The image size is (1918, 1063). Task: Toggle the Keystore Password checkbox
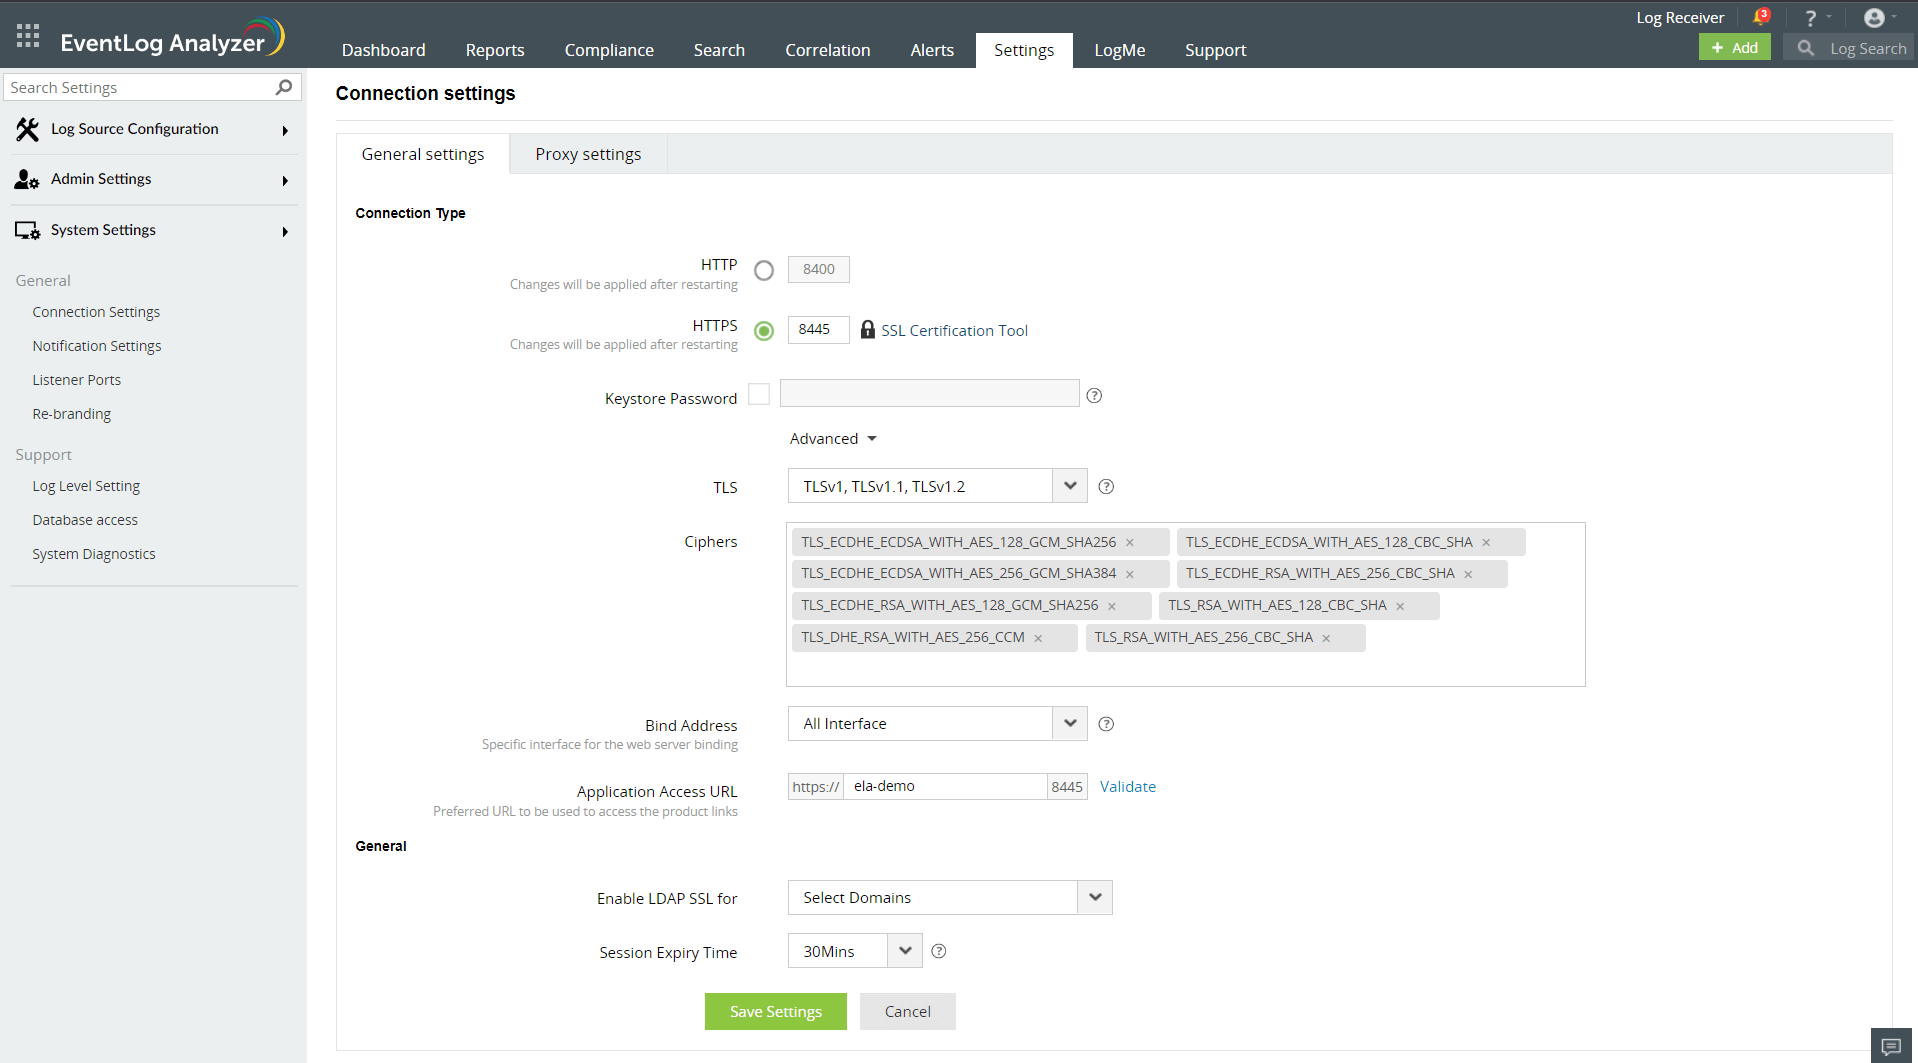point(759,394)
